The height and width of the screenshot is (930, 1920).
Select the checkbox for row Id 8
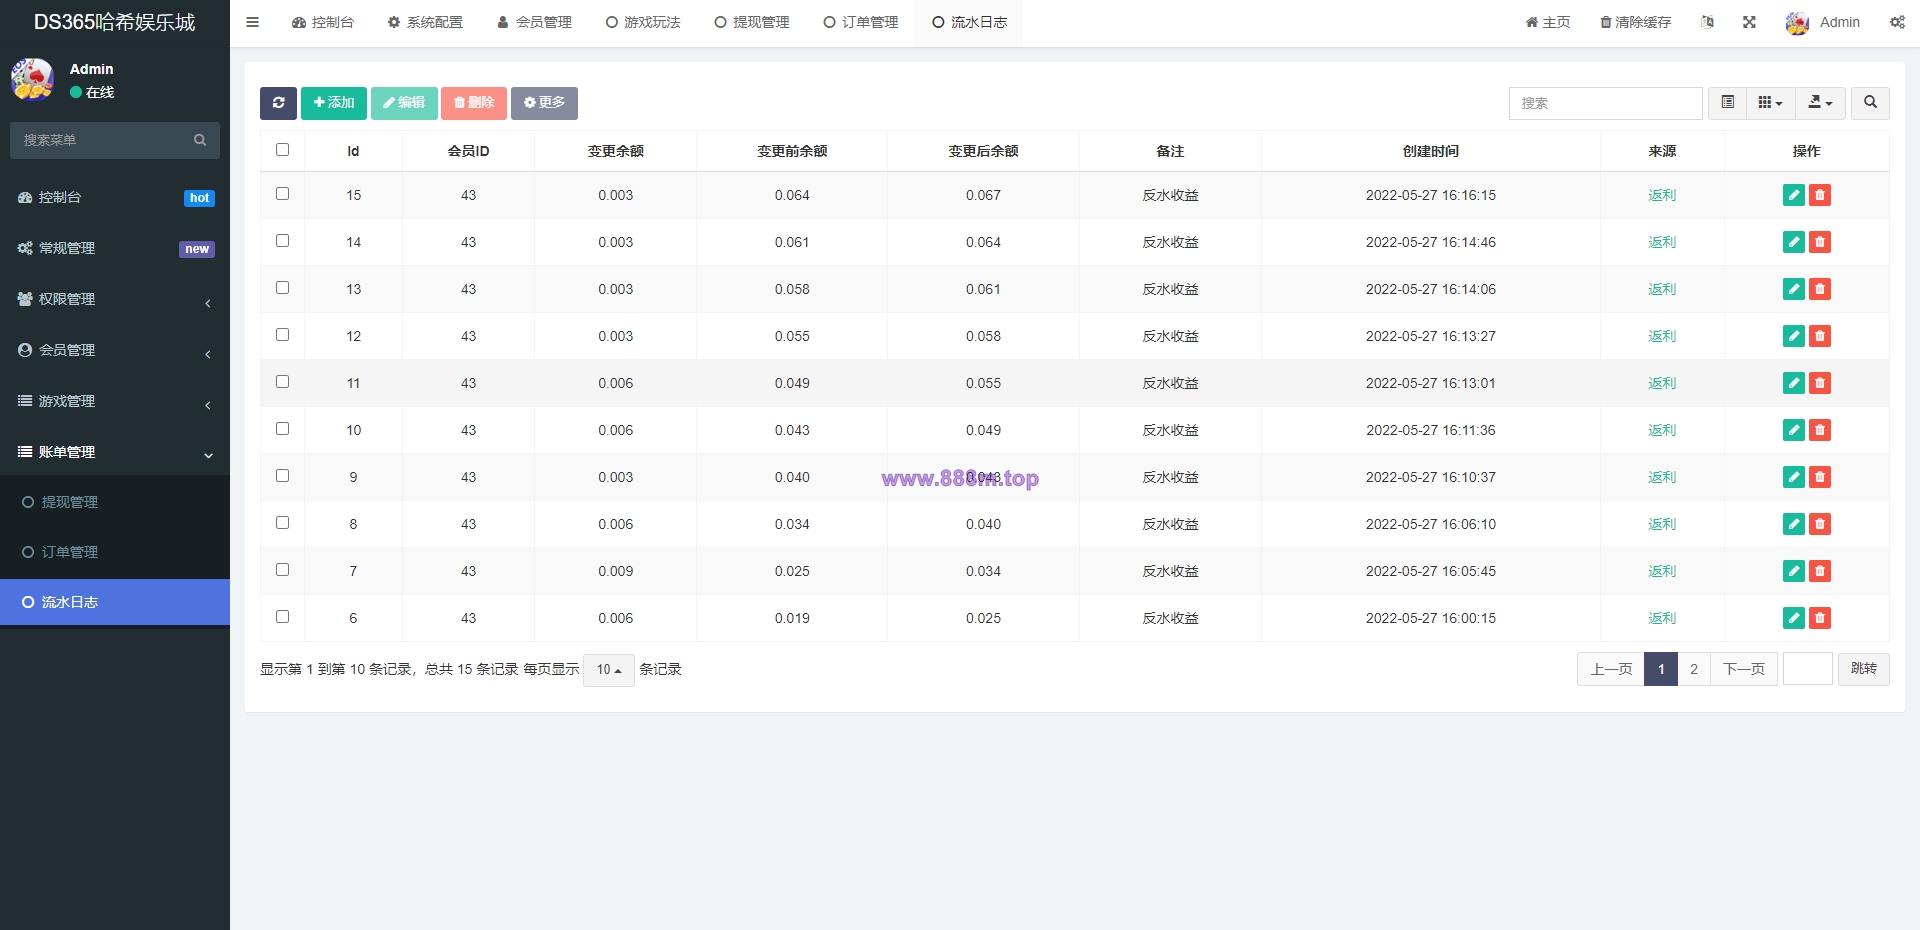coord(282,523)
